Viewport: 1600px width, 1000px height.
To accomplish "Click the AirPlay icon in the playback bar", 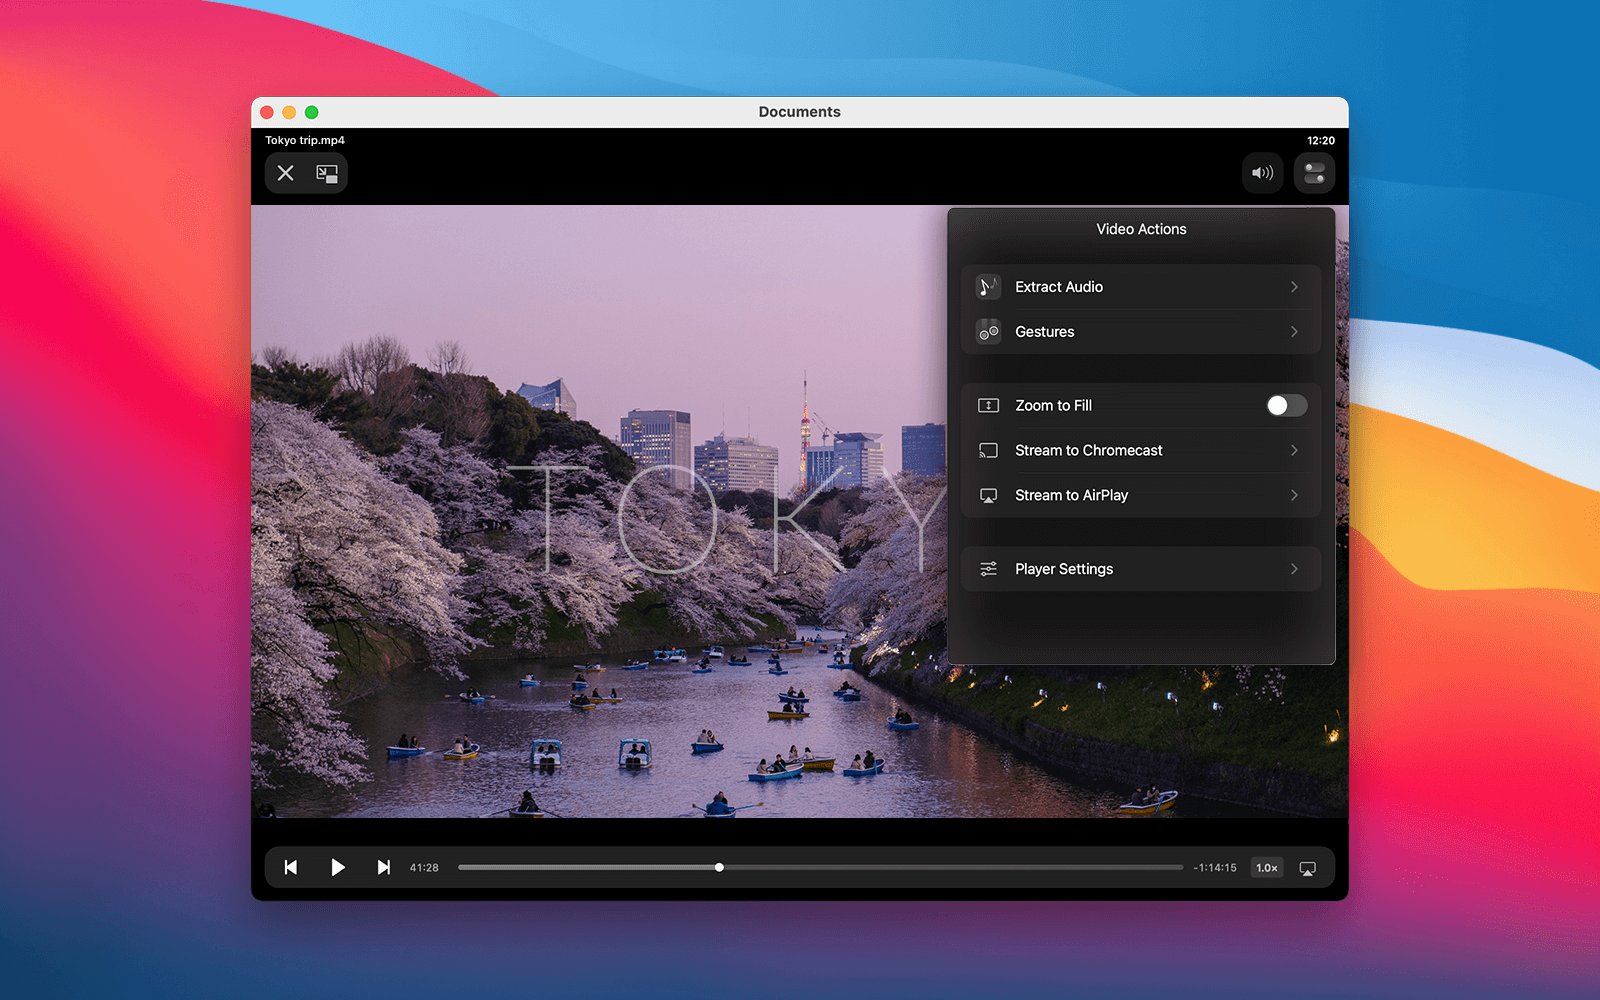I will [x=1307, y=868].
